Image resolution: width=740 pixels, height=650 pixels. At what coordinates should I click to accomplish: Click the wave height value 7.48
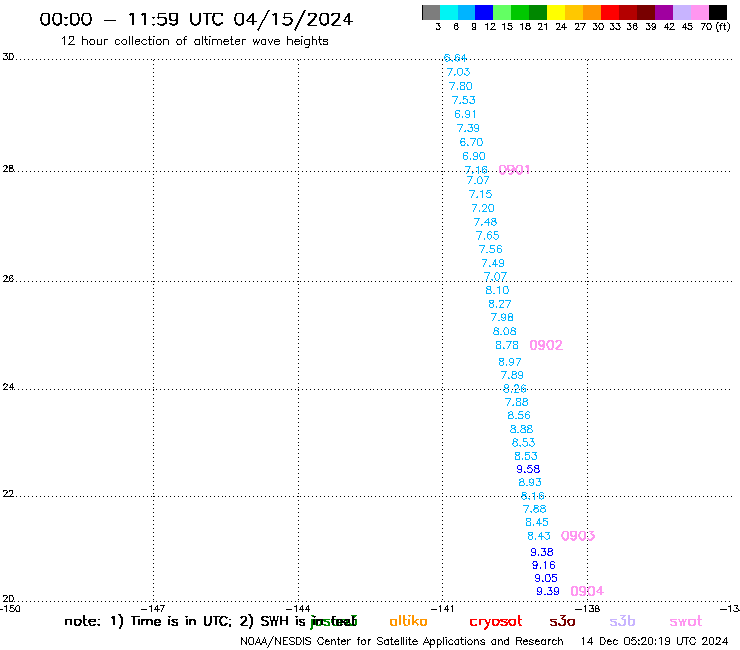485,222
